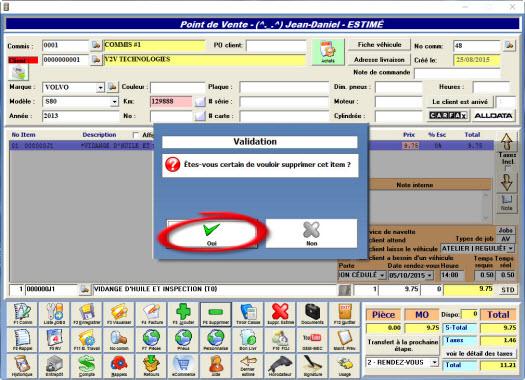
Task: Open the F7 Pièces globe icon
Action: point(151,339)
